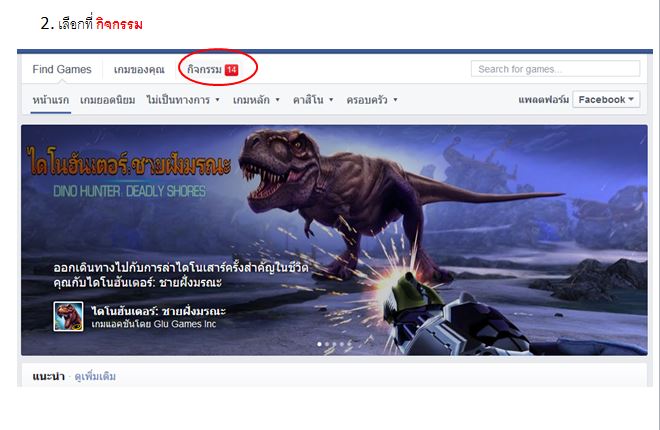The height and width of the screenshot is (430, 660).
Task: Click the Dino Hunter game icon thumbnail
Action: coord(68,316)
